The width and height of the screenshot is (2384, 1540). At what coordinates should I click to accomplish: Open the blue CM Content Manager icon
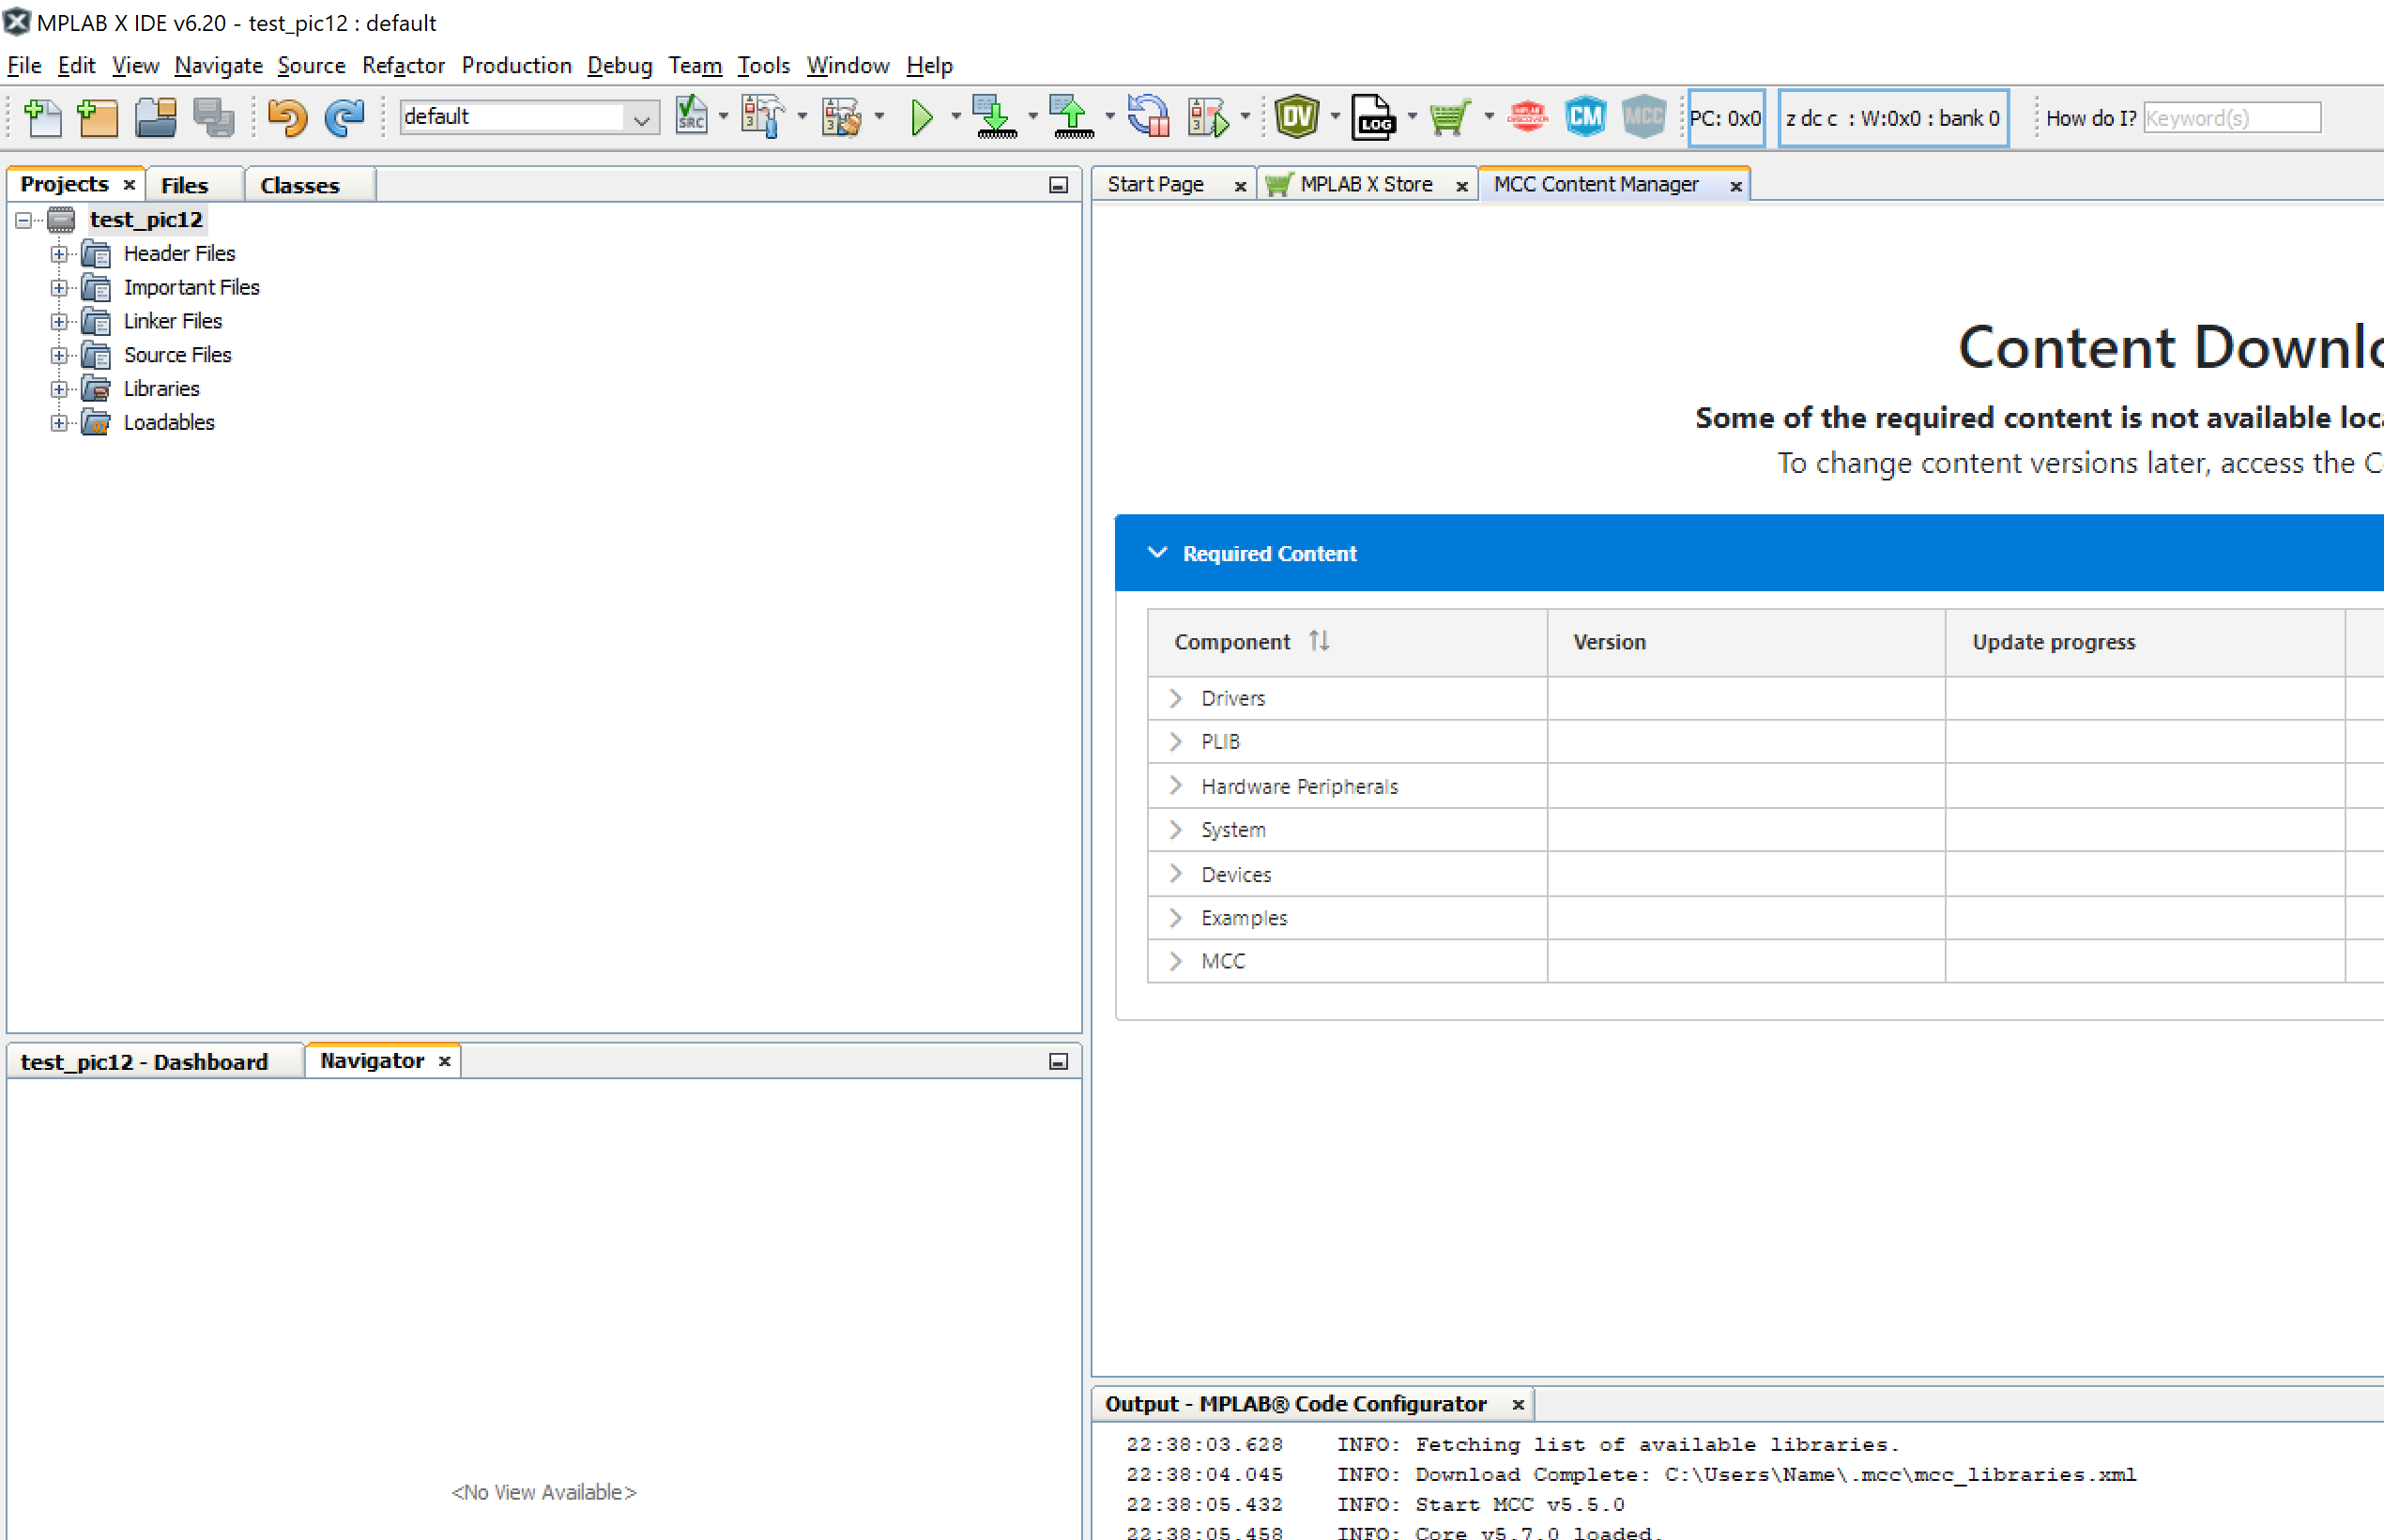tap(1585, 117)
